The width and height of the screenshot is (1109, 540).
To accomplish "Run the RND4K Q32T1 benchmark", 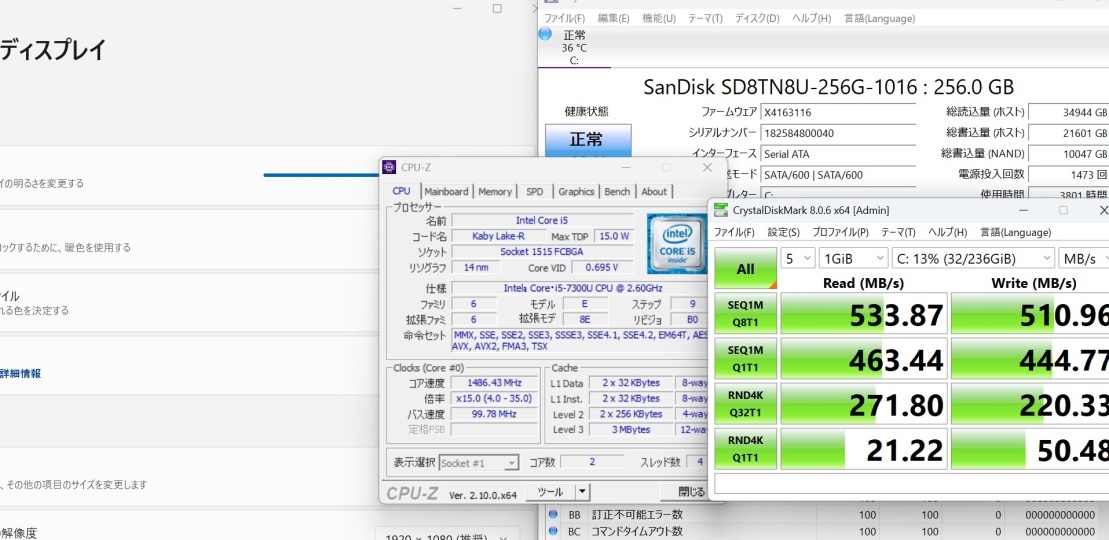I will click(x=745, y=403).
